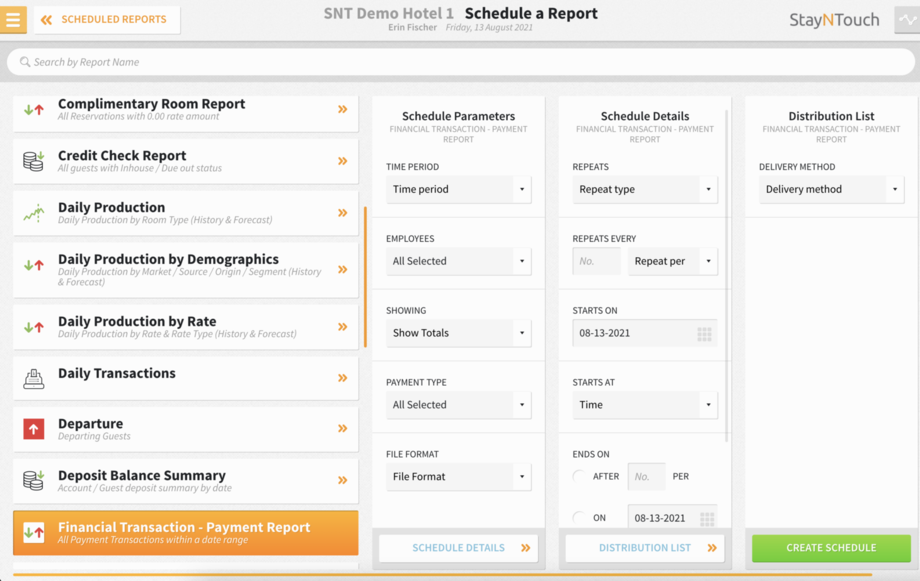Click the Starts On date field

tap(645, 333)
